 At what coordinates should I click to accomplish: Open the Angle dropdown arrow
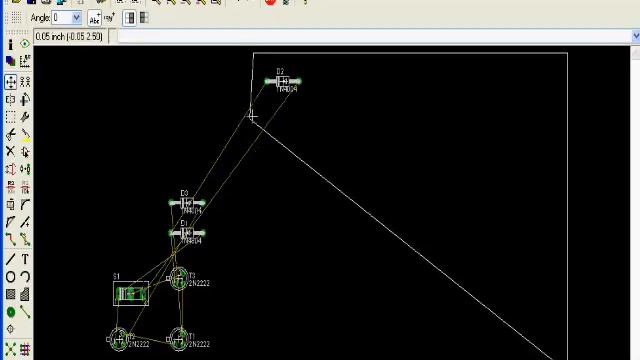point(76,18)
